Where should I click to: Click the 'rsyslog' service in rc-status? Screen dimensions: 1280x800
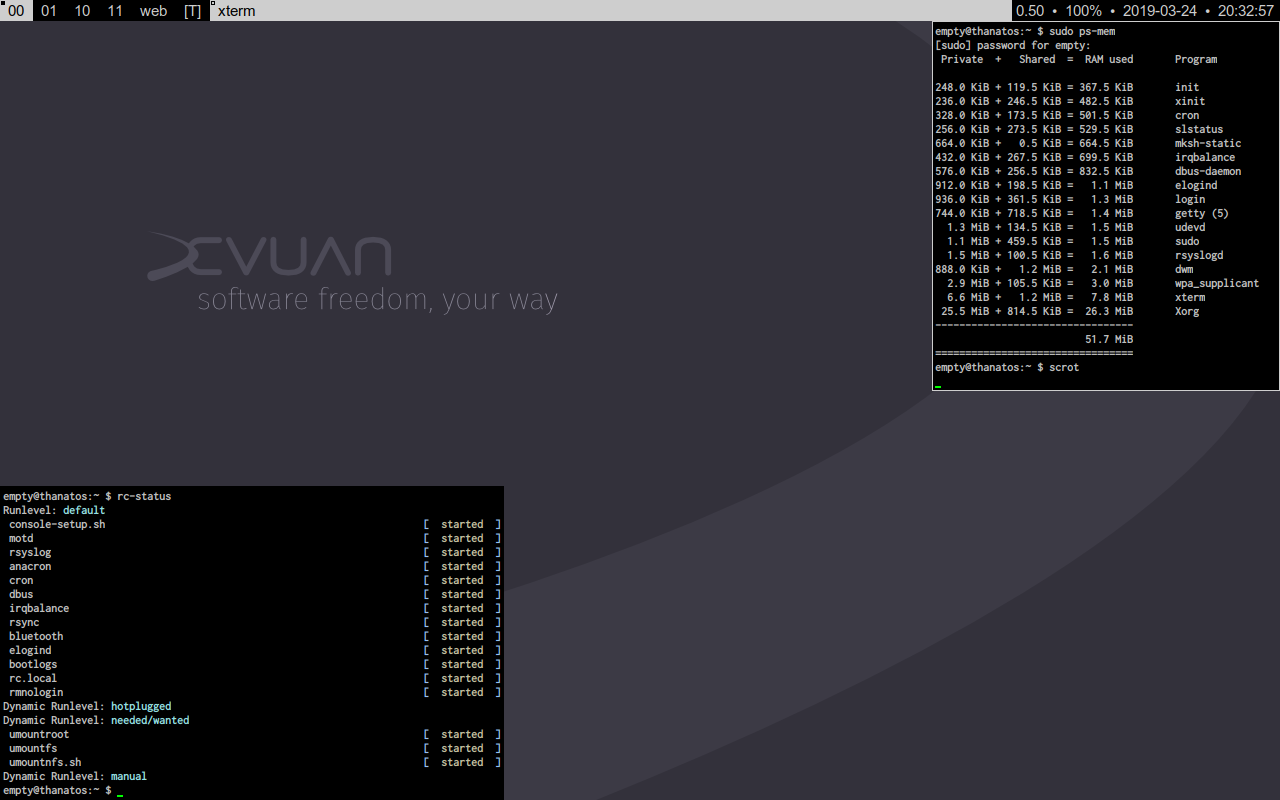pos(30,552)
